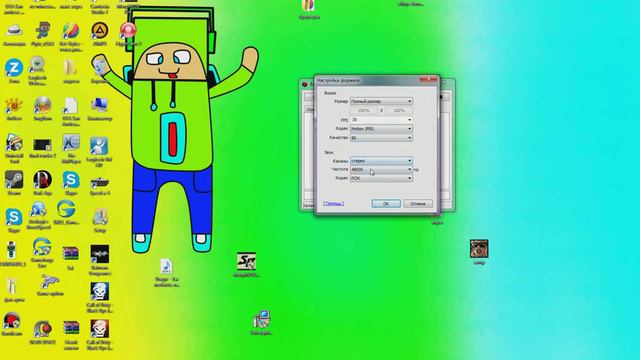Expand the FPS dropdown showing 30
The height and width of the screenshot is (360, 640).
pos(381,120)
